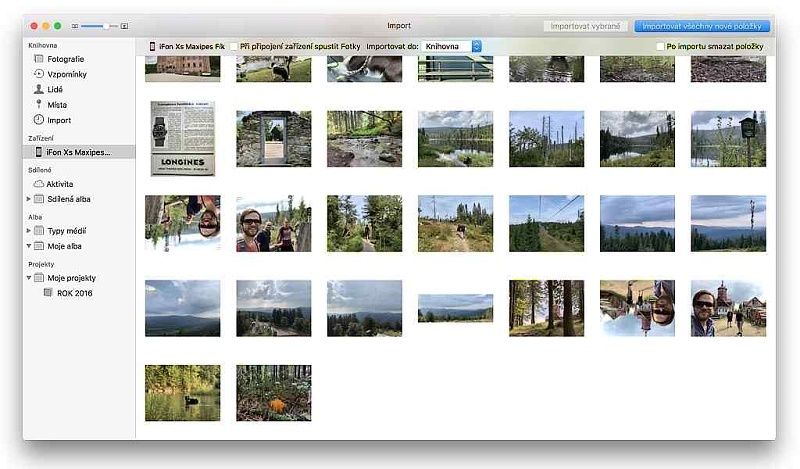Click the iFon Xs Maxipes Fík toolbar label

coord(192,46)
